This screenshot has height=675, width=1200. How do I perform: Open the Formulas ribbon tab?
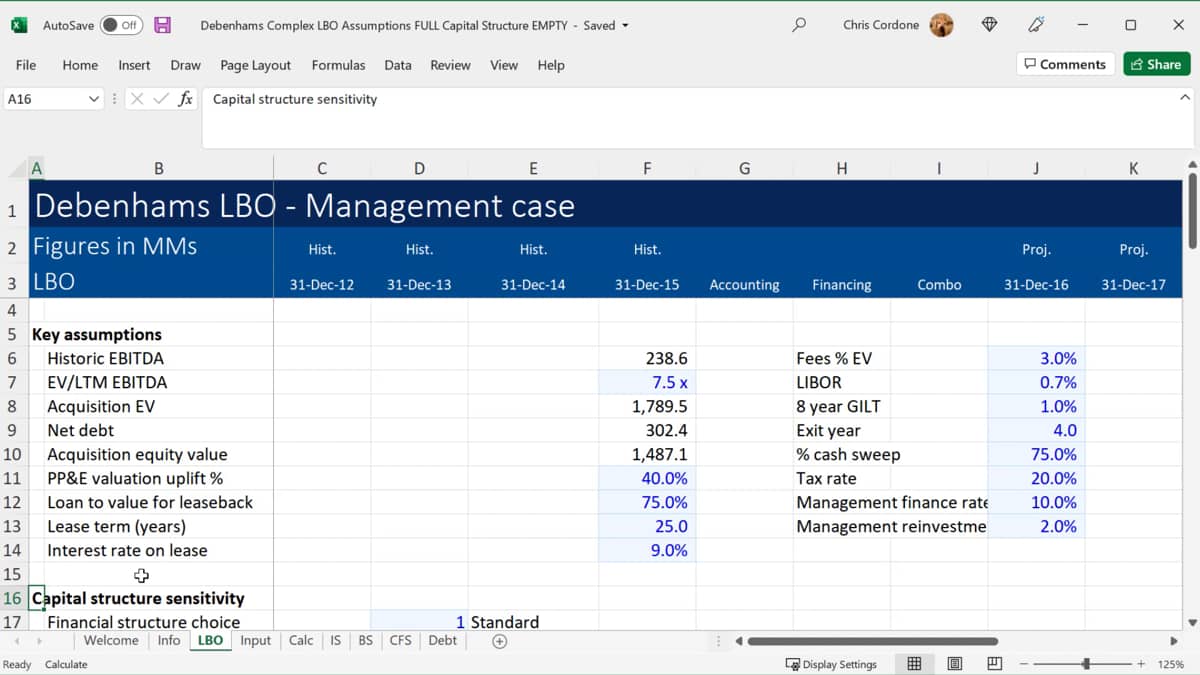pyautogui.click(x=338, y=65)
